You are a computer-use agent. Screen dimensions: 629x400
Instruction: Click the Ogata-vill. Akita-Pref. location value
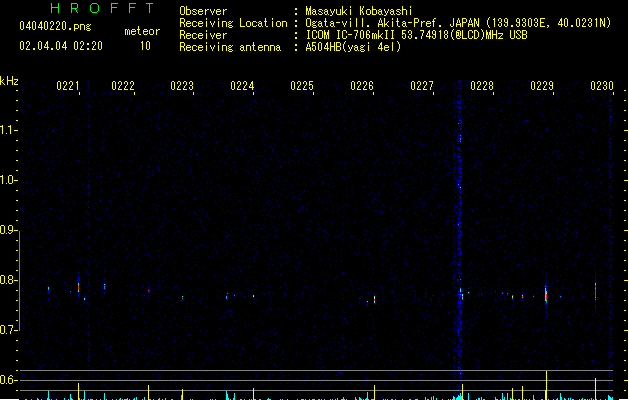point(458,23)
